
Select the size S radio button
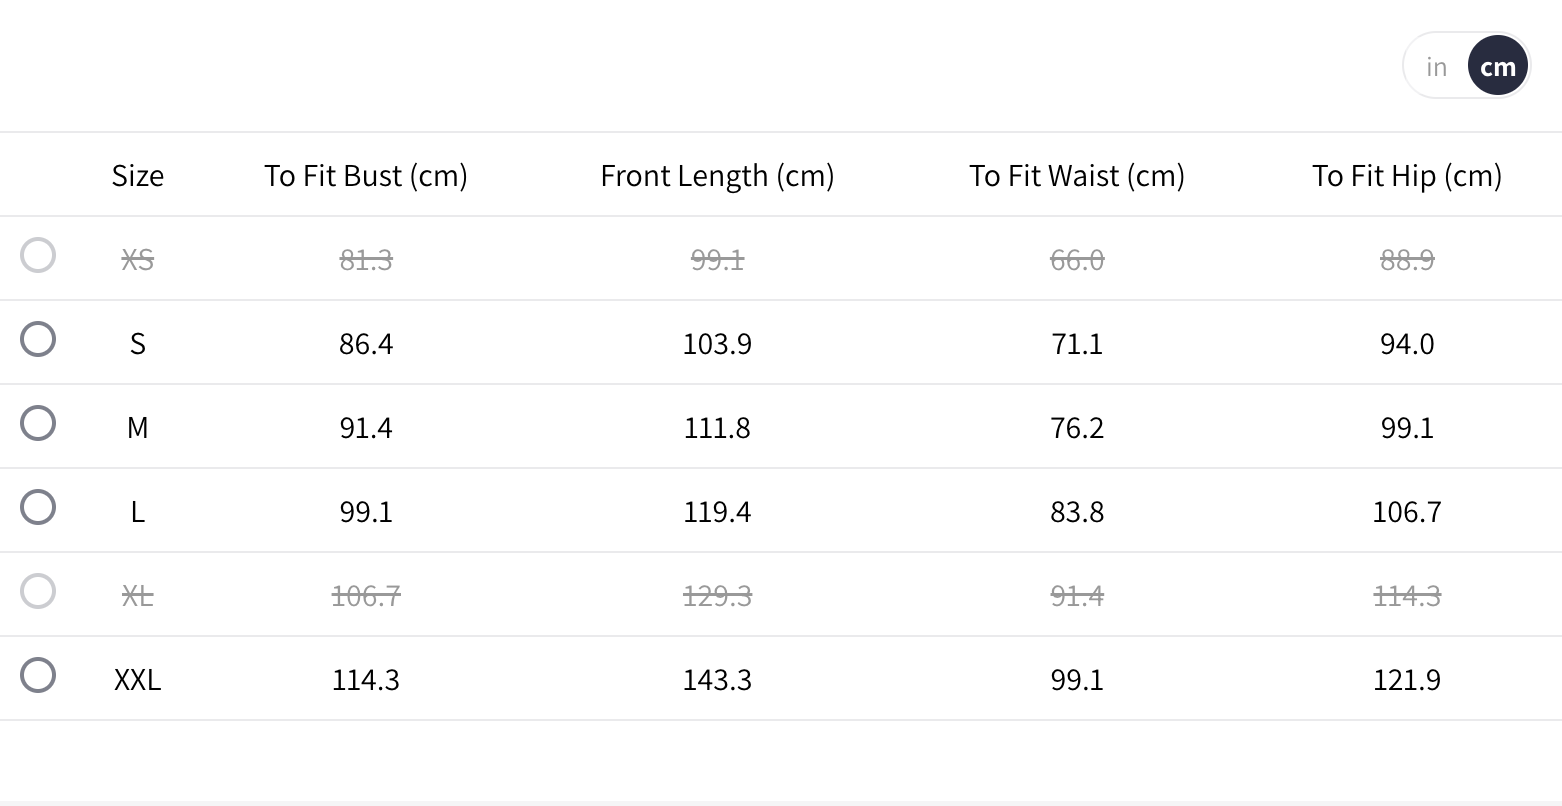[38, 339]
